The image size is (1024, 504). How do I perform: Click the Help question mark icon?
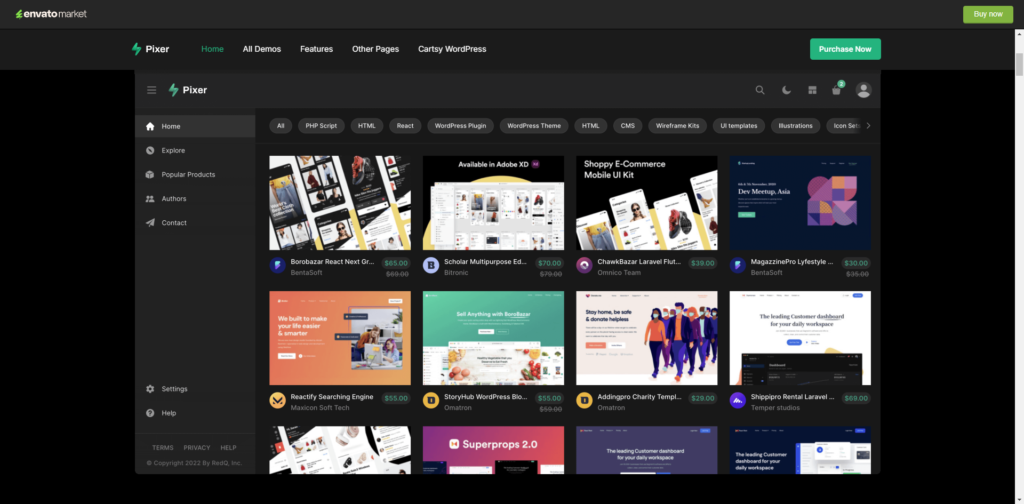point(150,413)
